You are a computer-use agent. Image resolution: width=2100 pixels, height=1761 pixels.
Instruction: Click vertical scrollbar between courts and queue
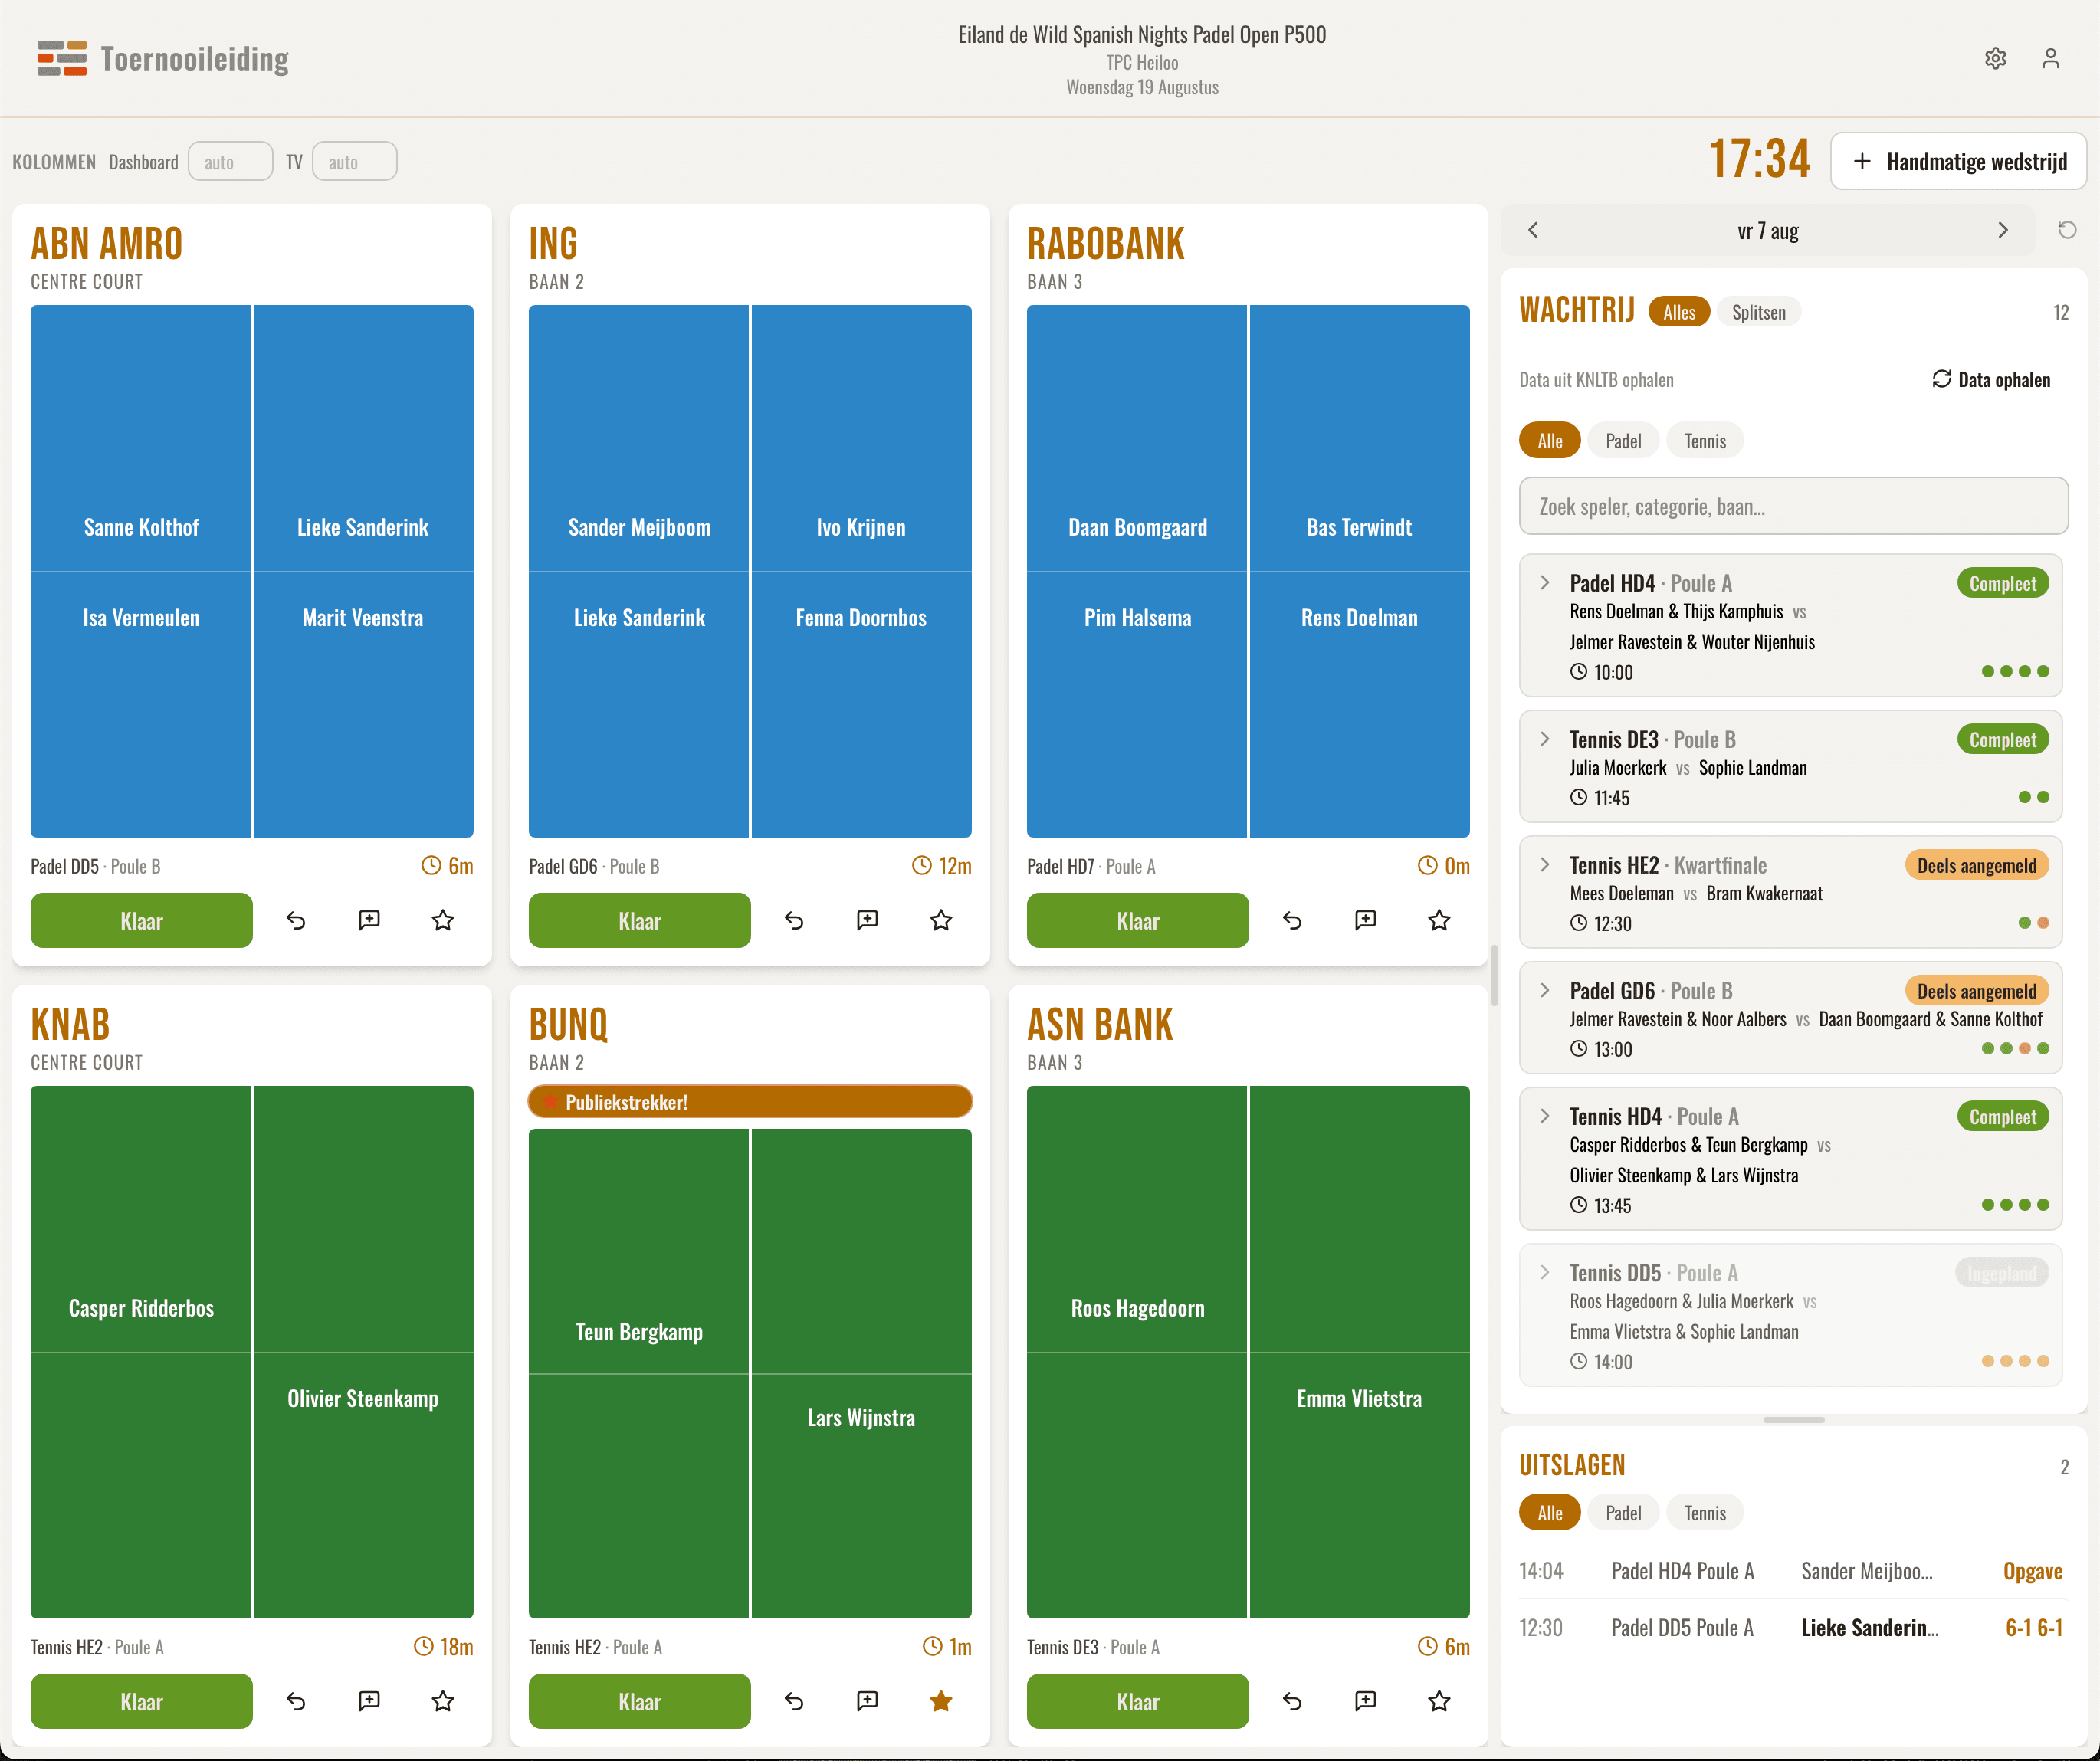pyautogui.click(x=1494, y=975)
